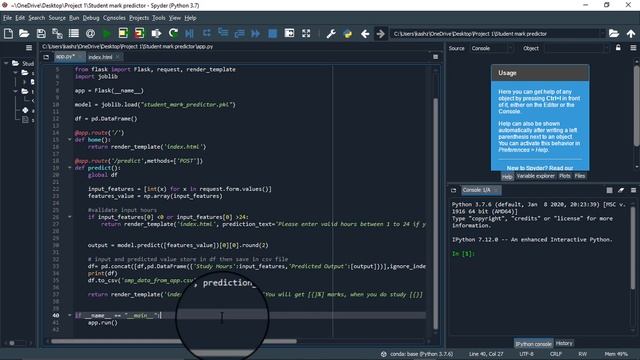
Task: Click the editor horizontal scrollbar
Action: point(173,341)
